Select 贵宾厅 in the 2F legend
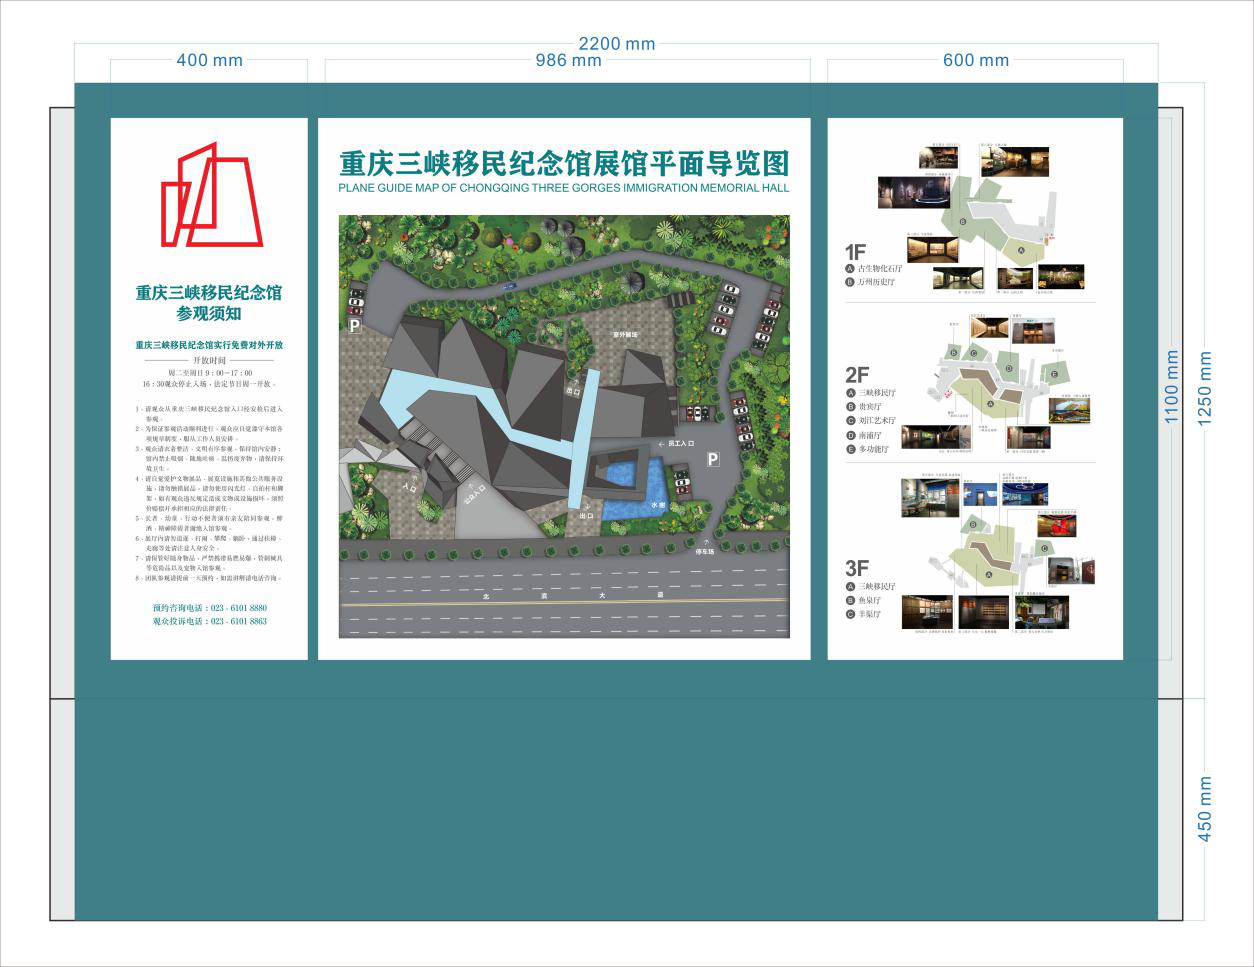Image resolution: width=1254 pixels, height=967 pixels. pyautogui.click(x=870, y=407)
